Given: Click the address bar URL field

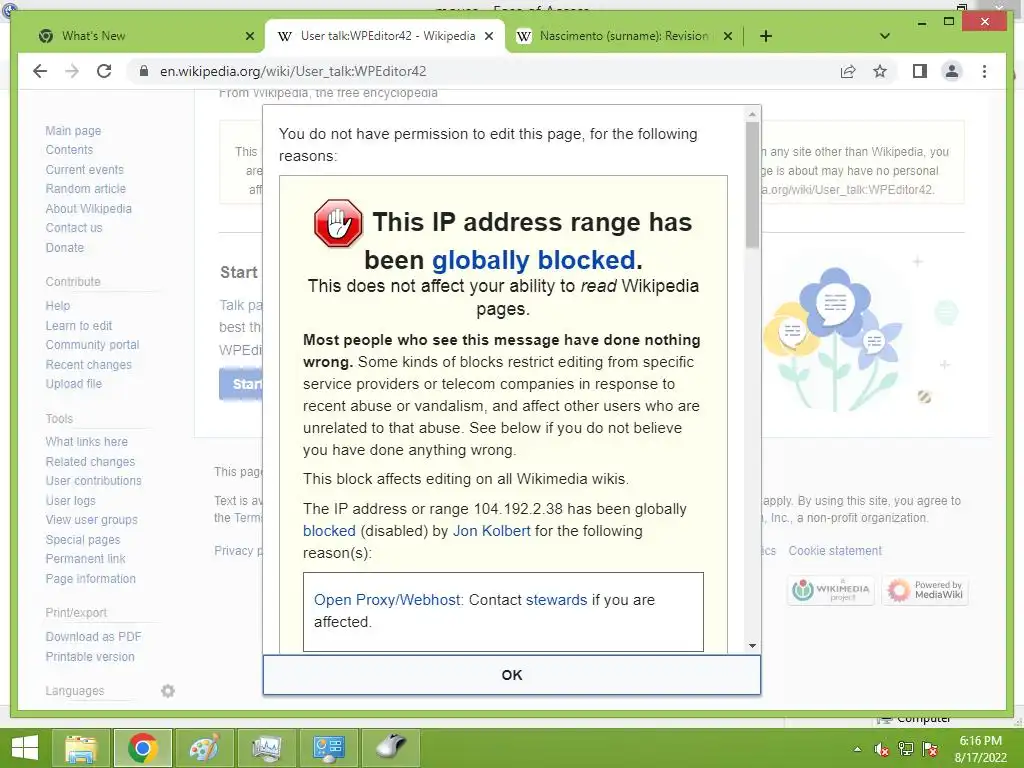Looking at the screenshot, I should [483, 71].
